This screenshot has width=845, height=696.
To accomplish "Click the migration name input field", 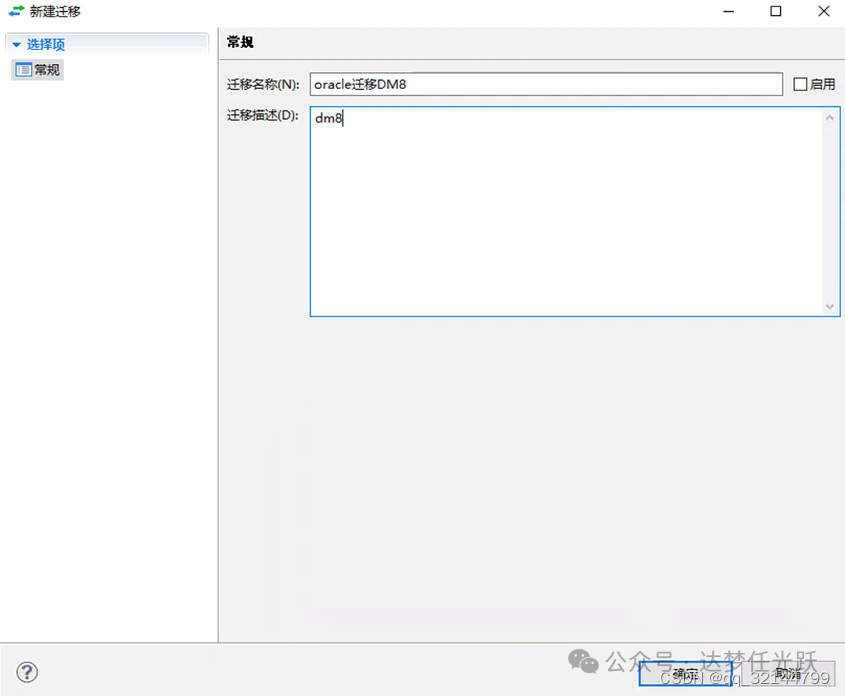I will (546, 84).
